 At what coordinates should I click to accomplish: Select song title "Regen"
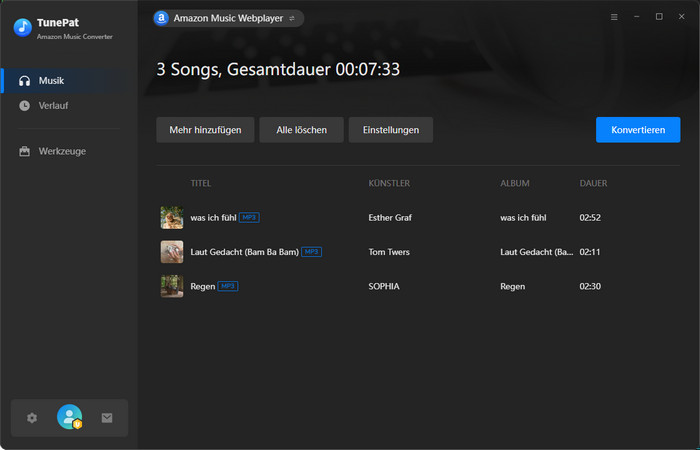(x=203, y=286)
